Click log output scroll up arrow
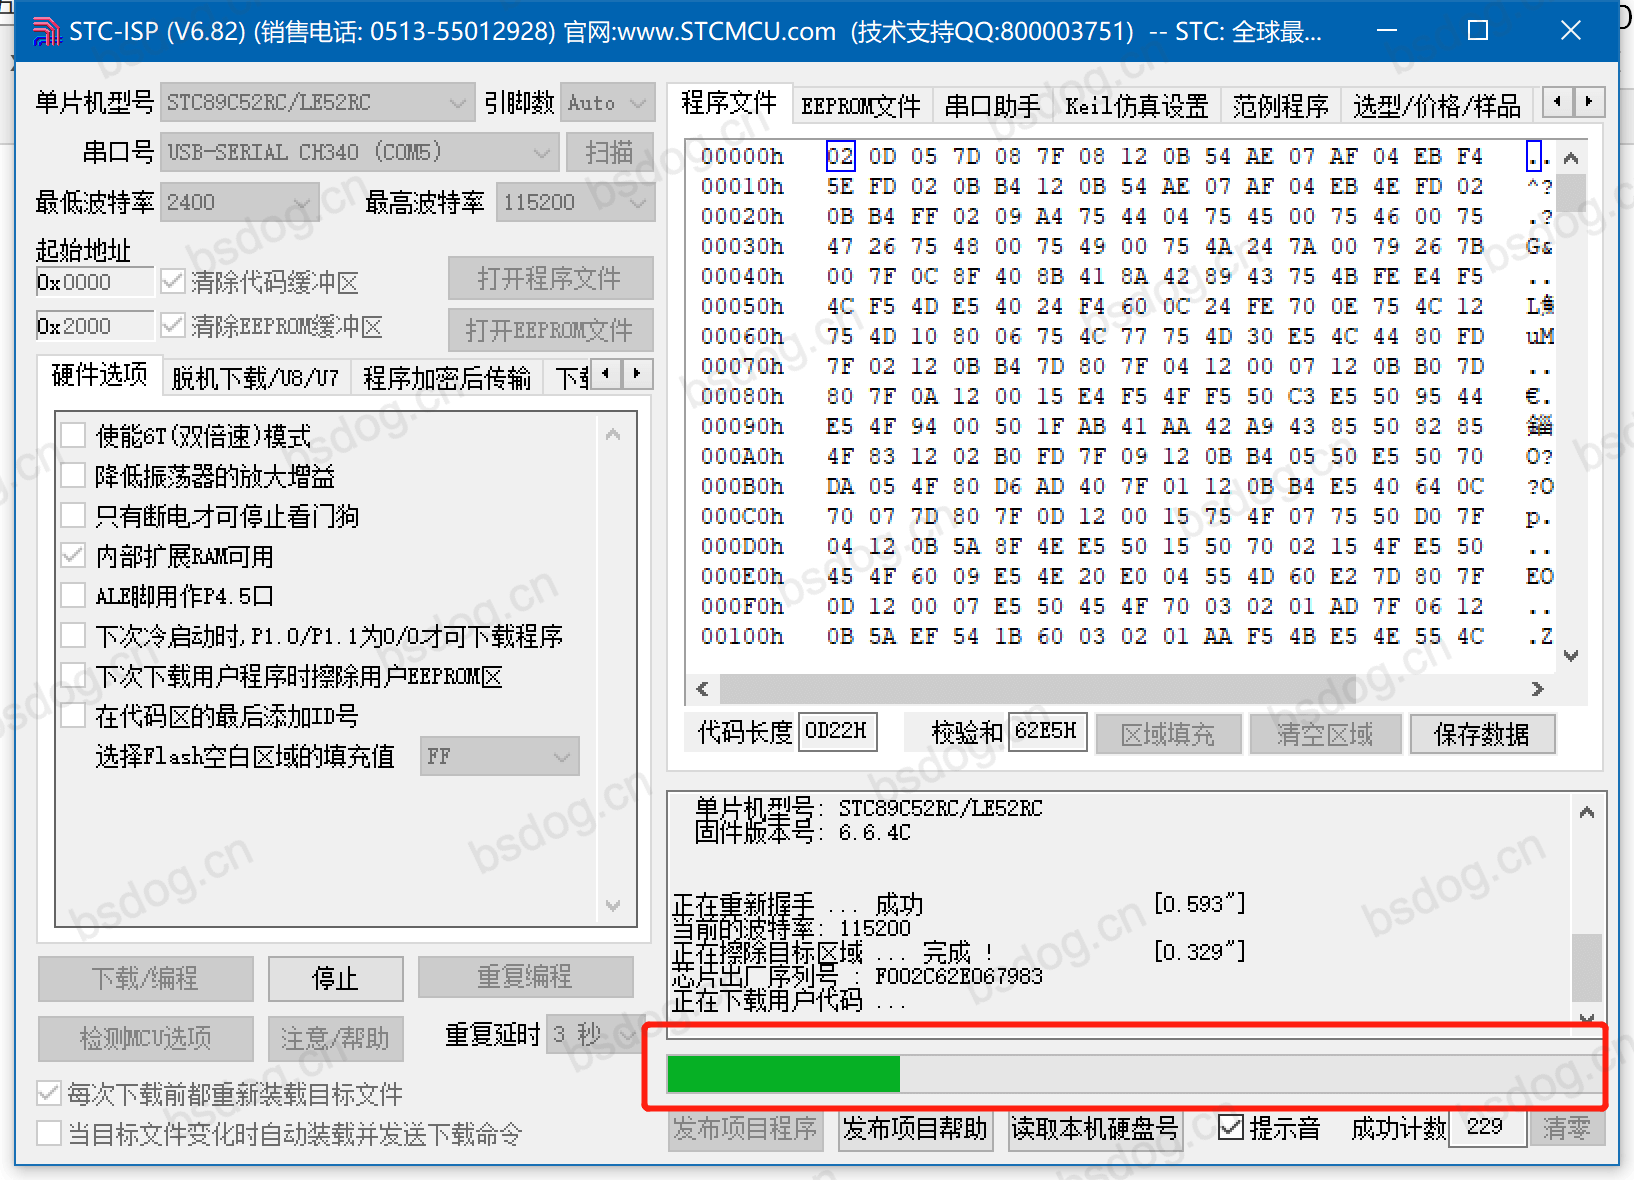 [1586, 812]
